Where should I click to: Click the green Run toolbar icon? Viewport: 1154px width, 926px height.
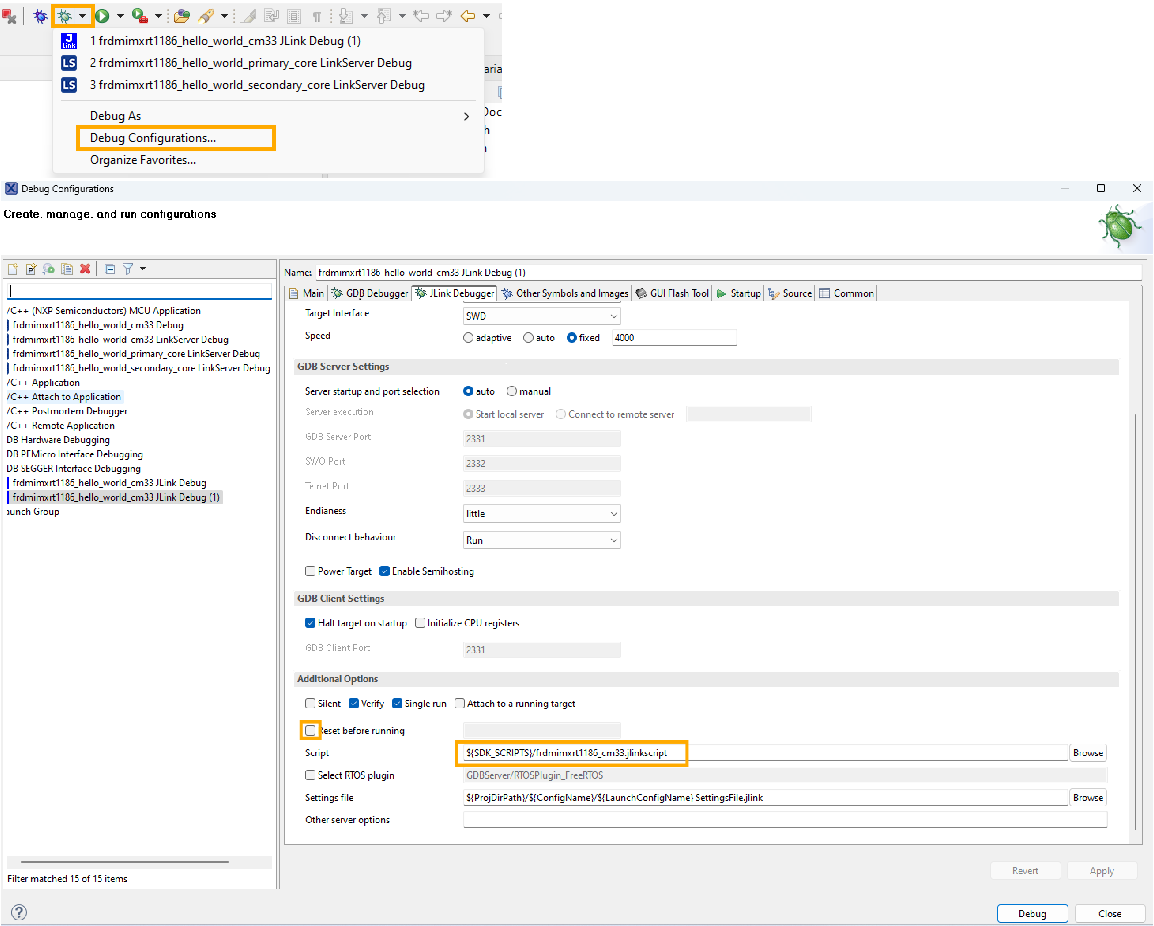(x=102, y=16)
